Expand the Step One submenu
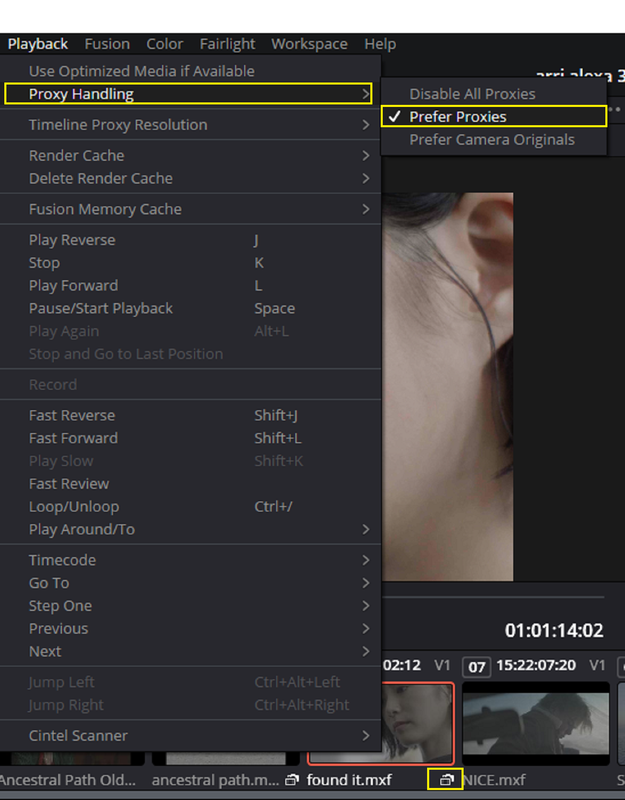The image size is (625, 800). pos(190,606)
